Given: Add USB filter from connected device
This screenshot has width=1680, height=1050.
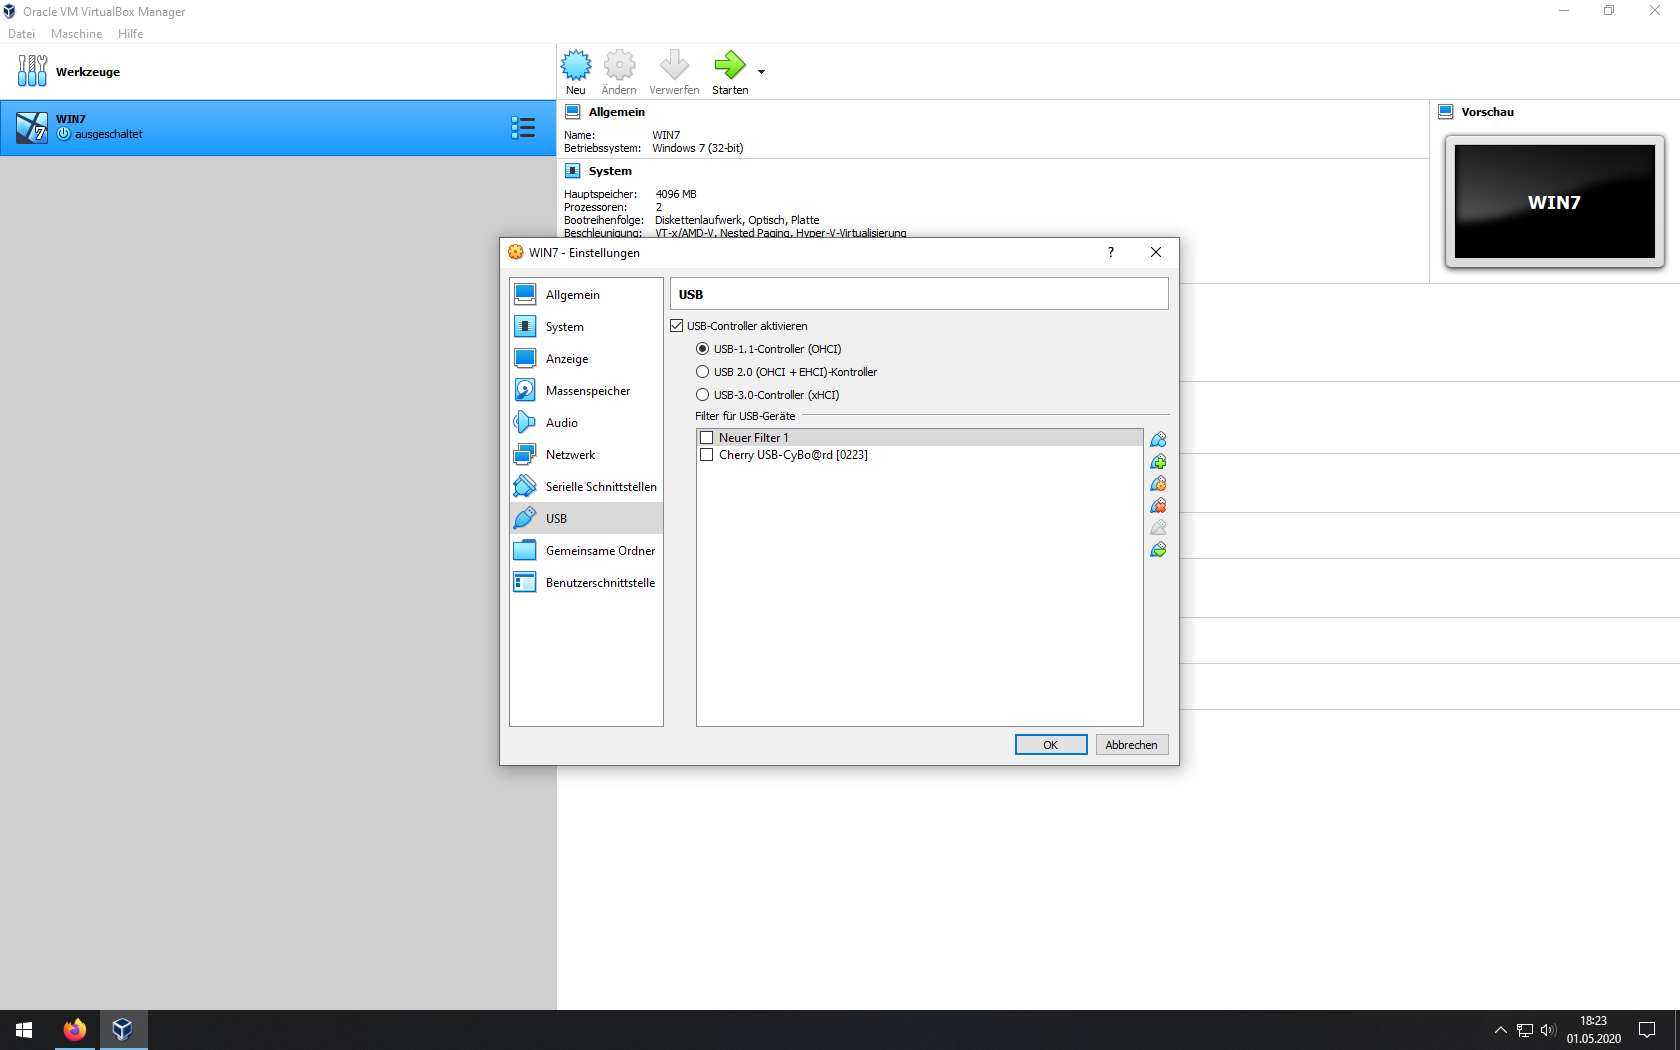Looking at the screenshot, I should tap(1158, 462).
